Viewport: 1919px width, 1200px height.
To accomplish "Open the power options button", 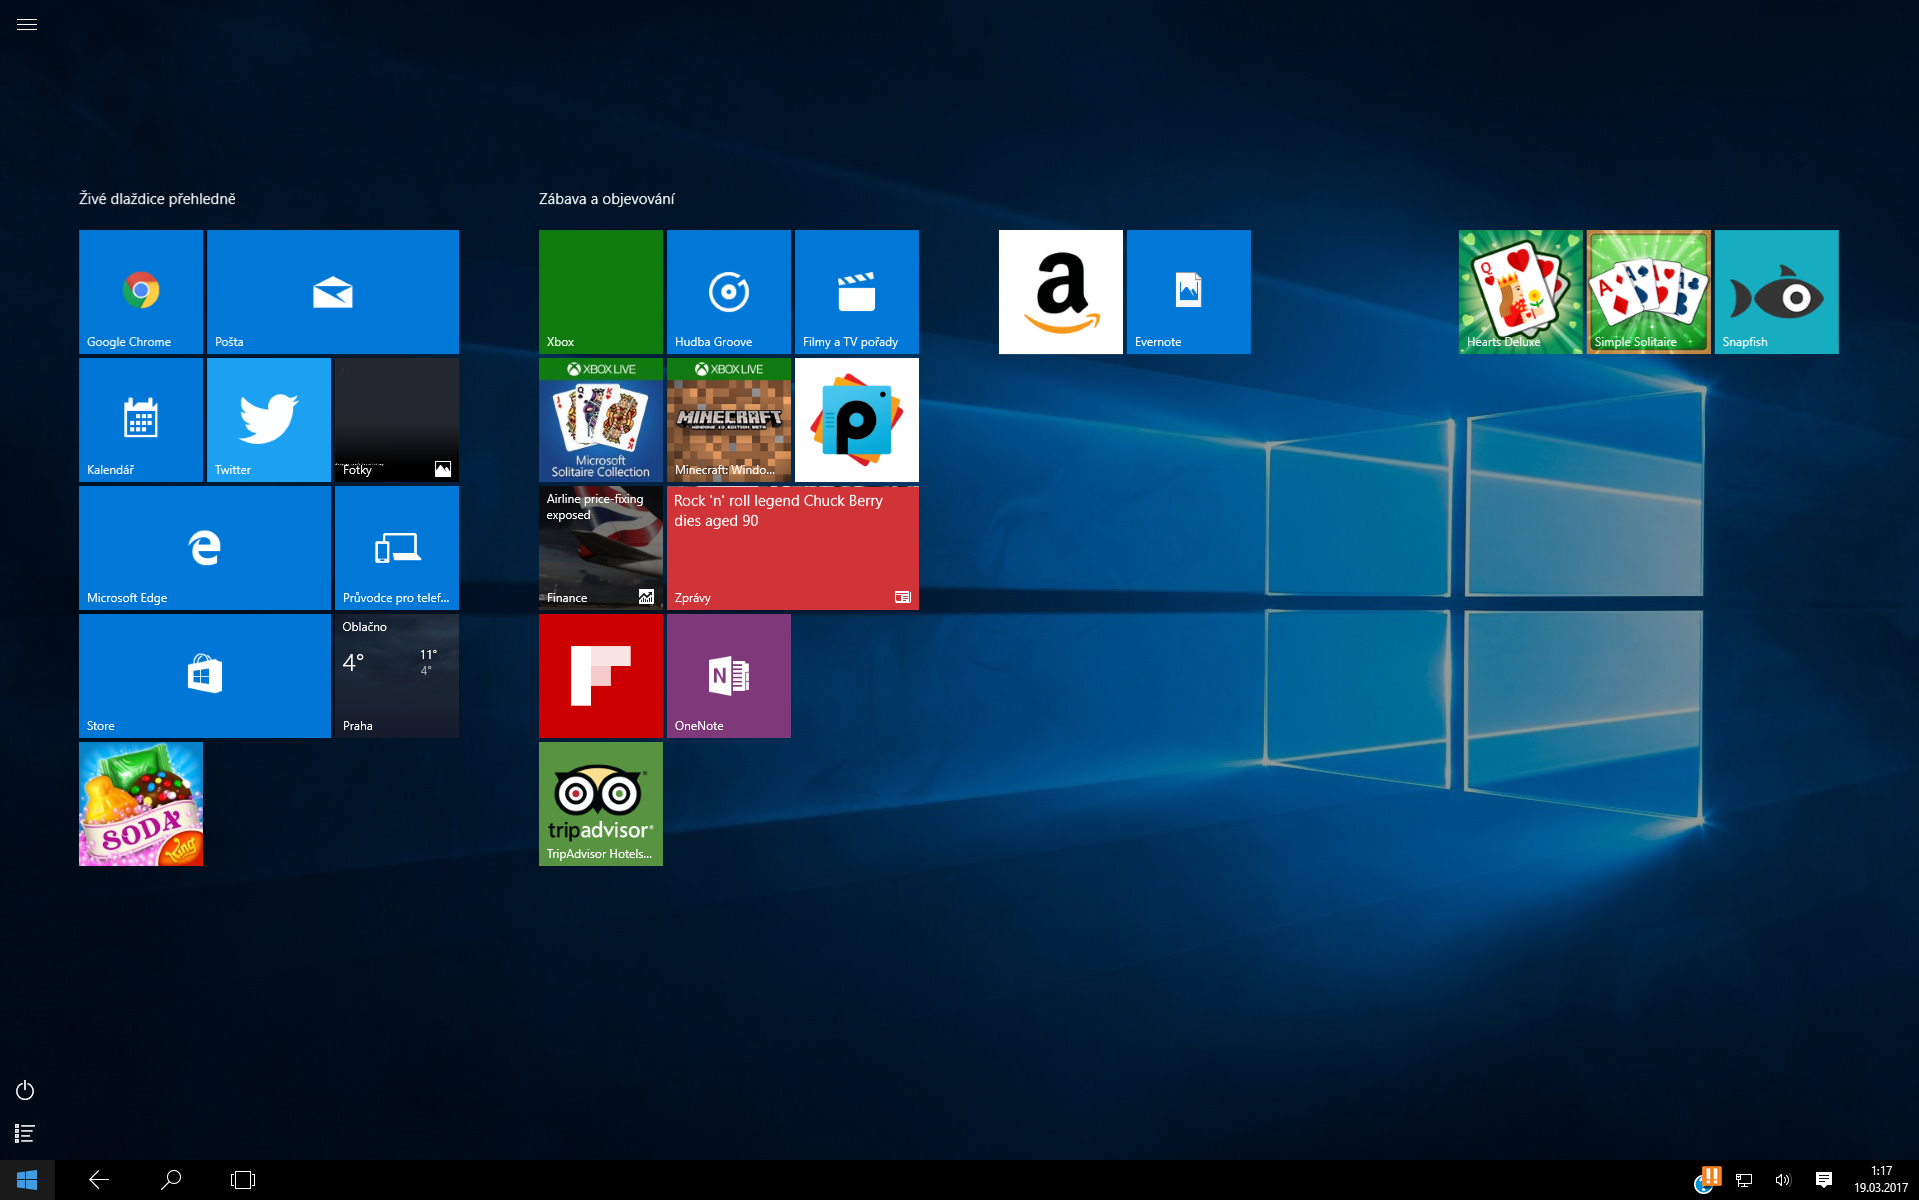I will pyautogui.click(x=25, y=1090).
